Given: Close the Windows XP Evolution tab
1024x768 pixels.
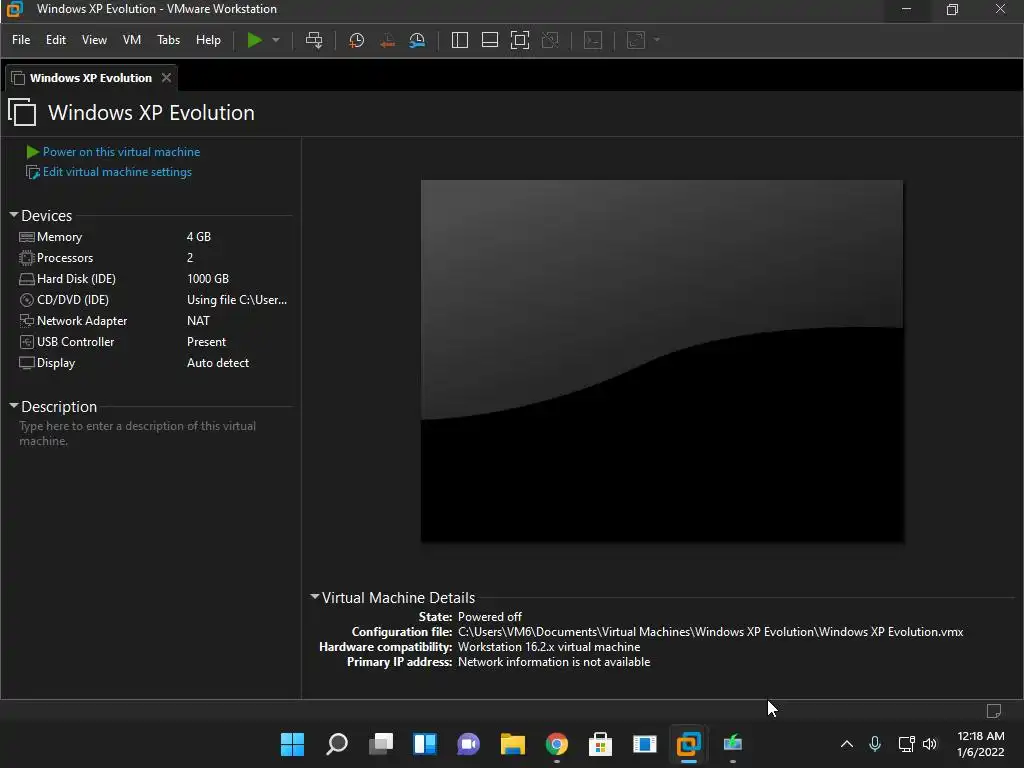Looking at the screenshot, I should [167, 78].
